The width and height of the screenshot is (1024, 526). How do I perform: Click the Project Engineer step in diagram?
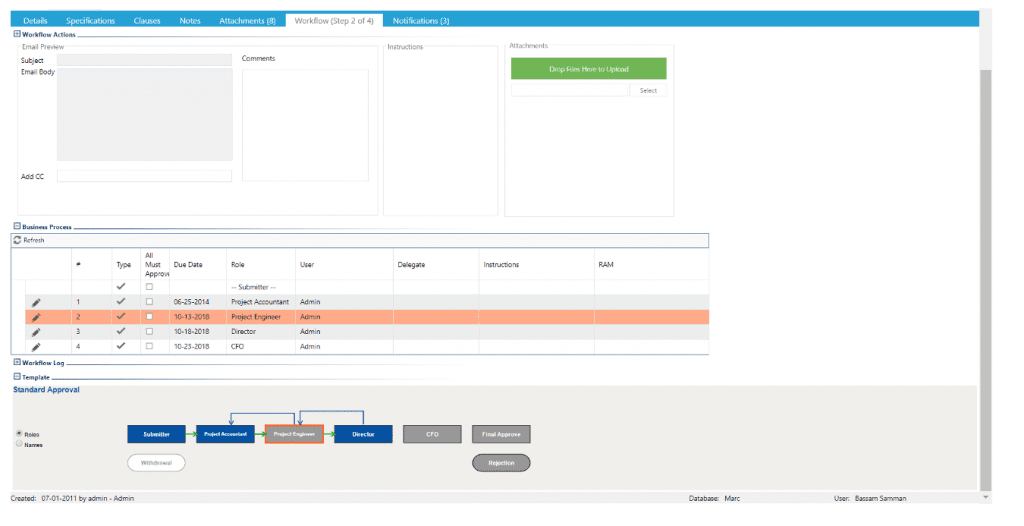click(295, 434)
